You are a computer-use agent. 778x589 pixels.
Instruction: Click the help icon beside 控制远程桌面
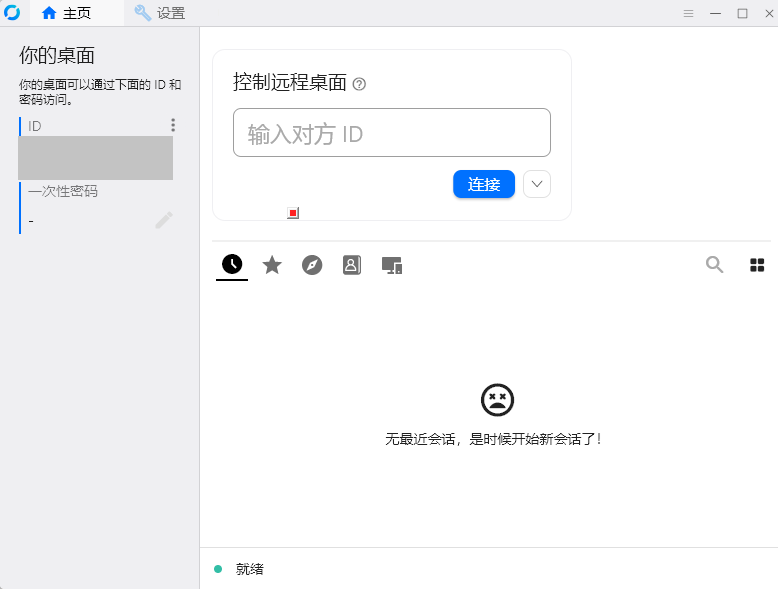tap(360, 84)
